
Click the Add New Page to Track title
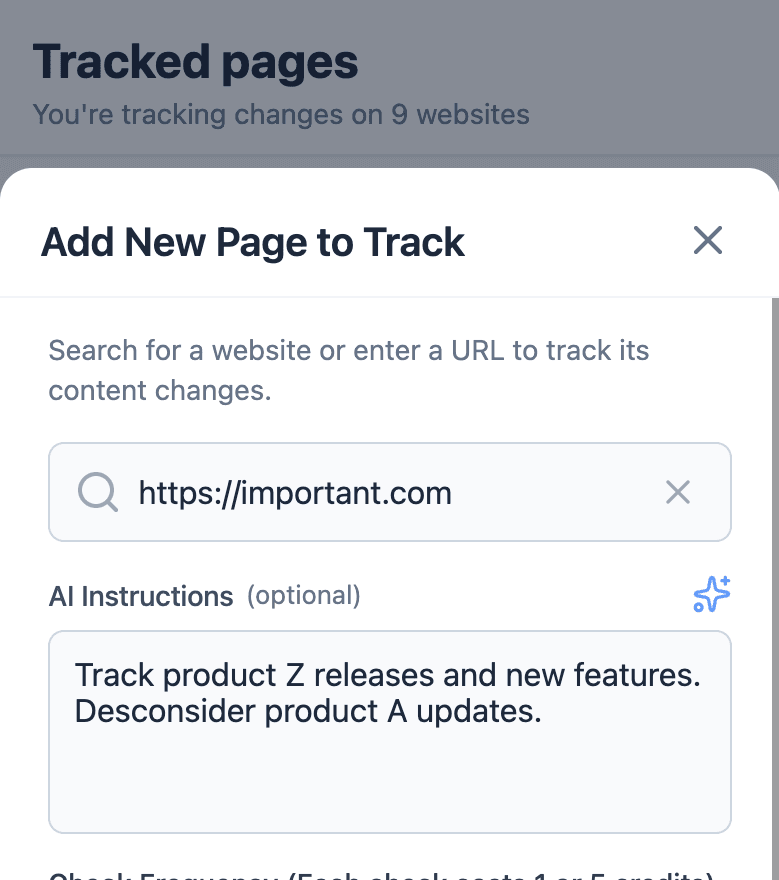pyautogui.click(x=252, y=242)
